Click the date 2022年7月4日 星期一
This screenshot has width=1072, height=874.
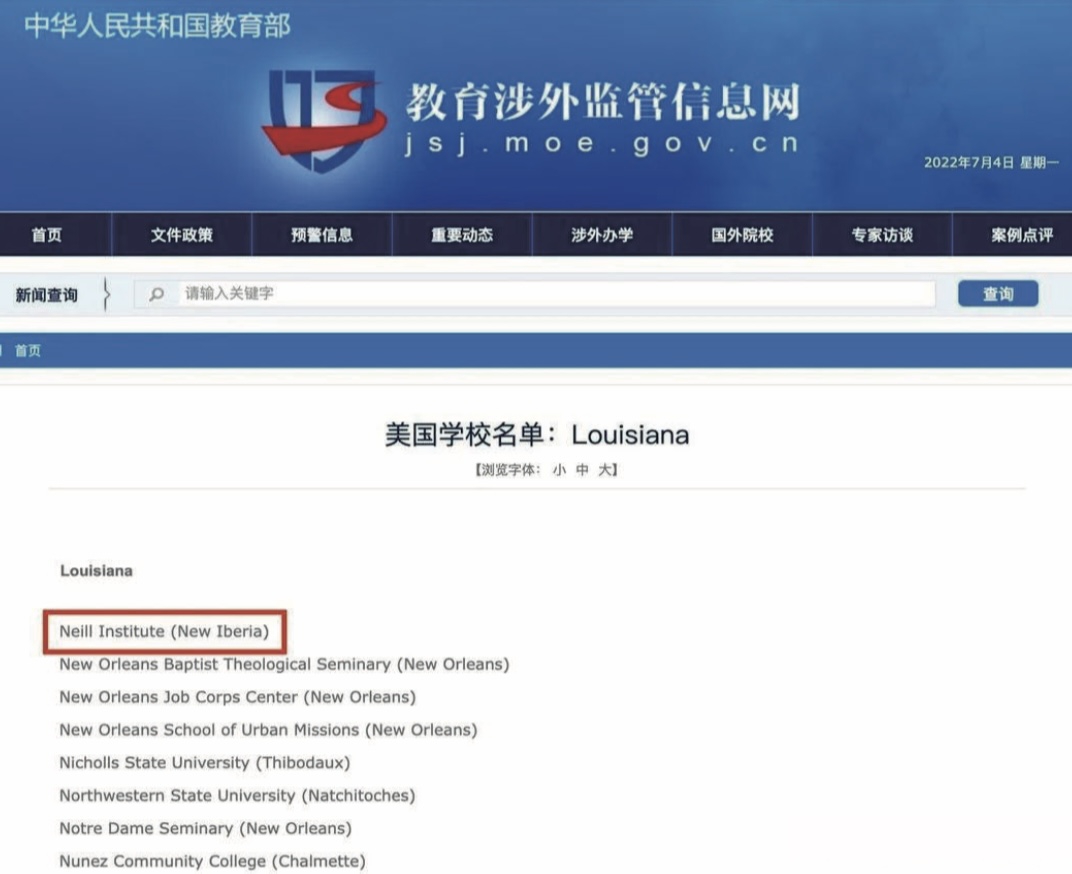click(x=991, y=162)
